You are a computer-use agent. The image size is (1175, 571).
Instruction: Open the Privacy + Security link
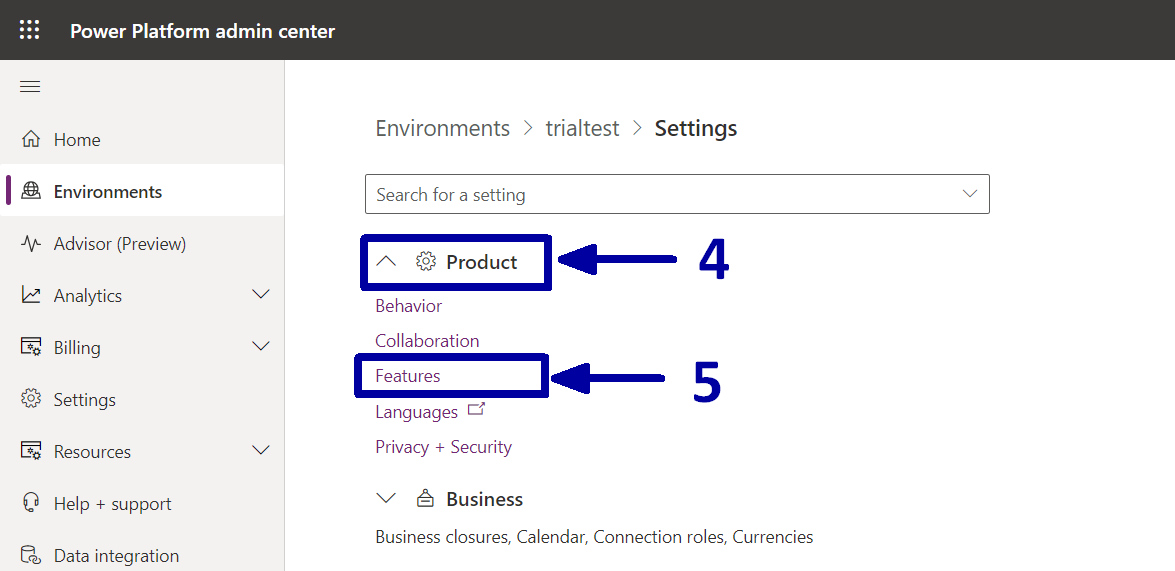coord(444,447)
